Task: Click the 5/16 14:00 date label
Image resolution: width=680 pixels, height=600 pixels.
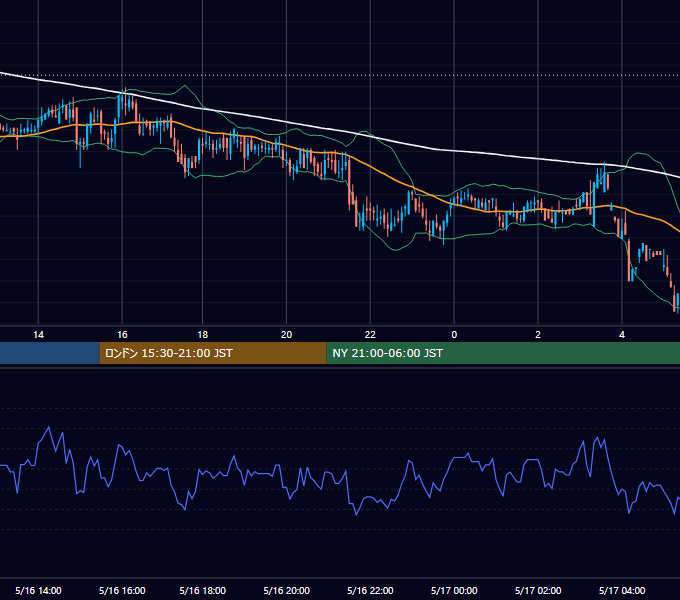Action: 38,590
